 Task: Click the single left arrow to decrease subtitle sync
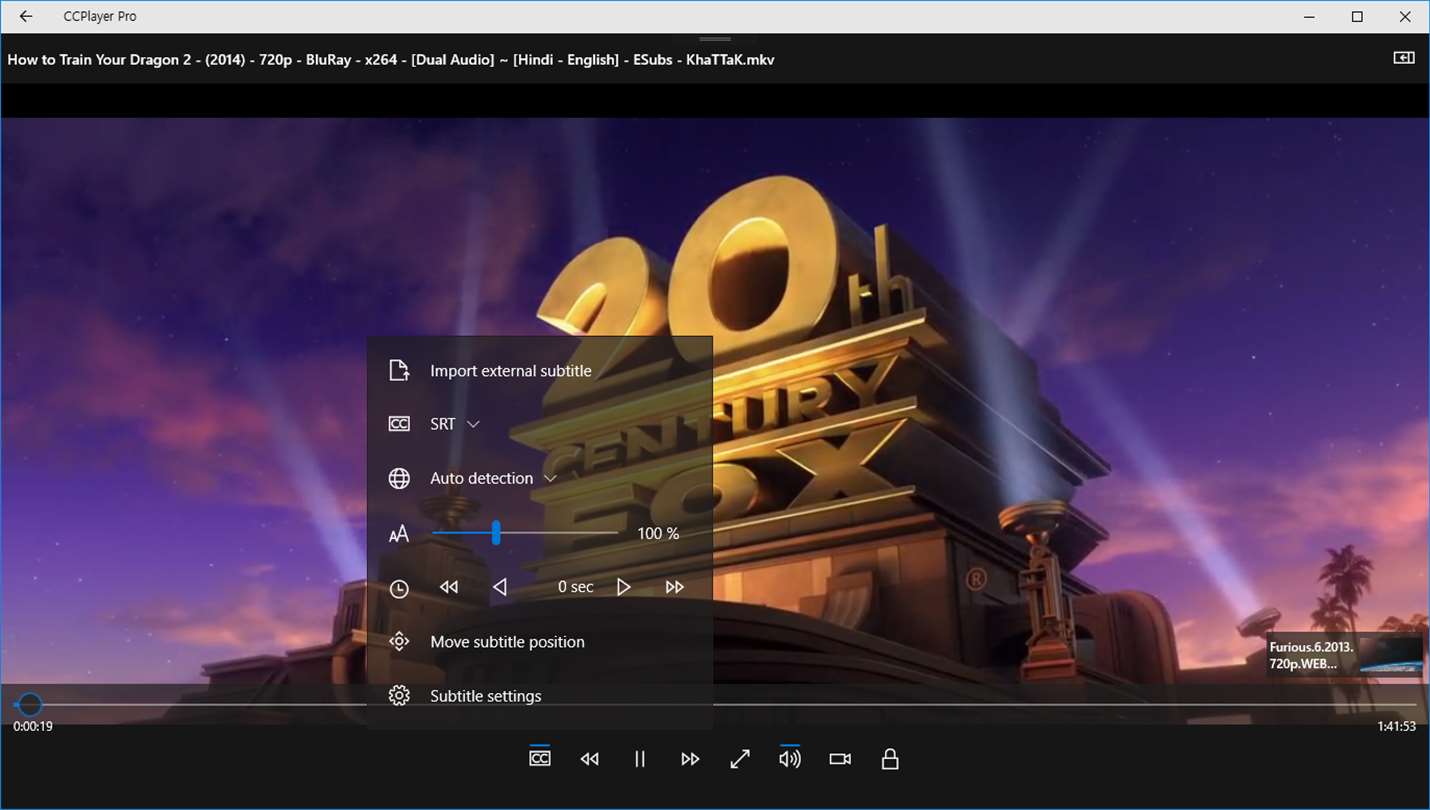[x=500, y=587]
